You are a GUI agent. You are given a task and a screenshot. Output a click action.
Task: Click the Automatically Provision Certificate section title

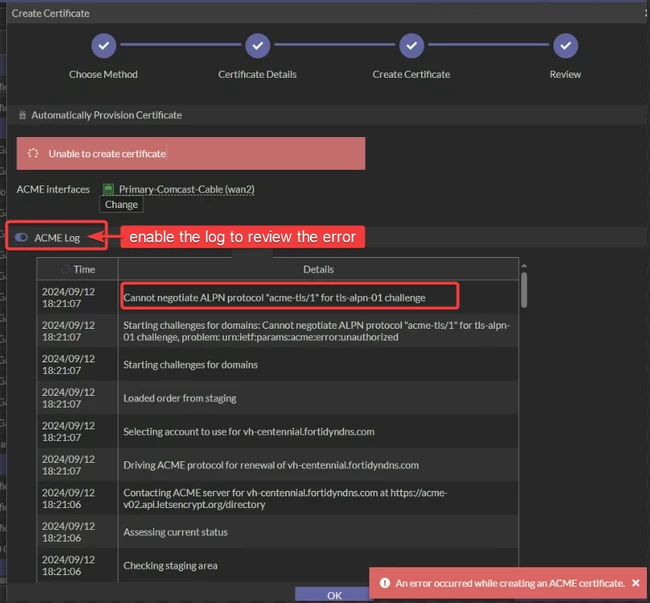(x=107, y=115)
